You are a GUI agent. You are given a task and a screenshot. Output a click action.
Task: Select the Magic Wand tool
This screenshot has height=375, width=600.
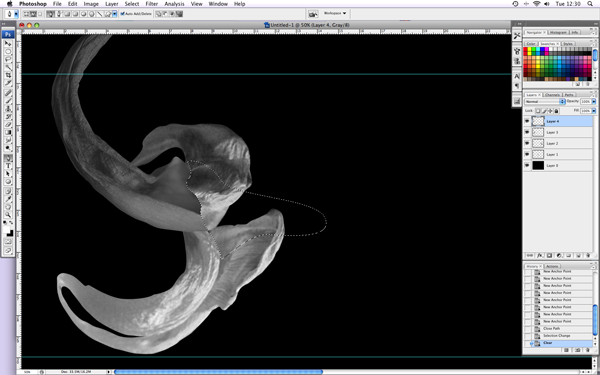8,67
